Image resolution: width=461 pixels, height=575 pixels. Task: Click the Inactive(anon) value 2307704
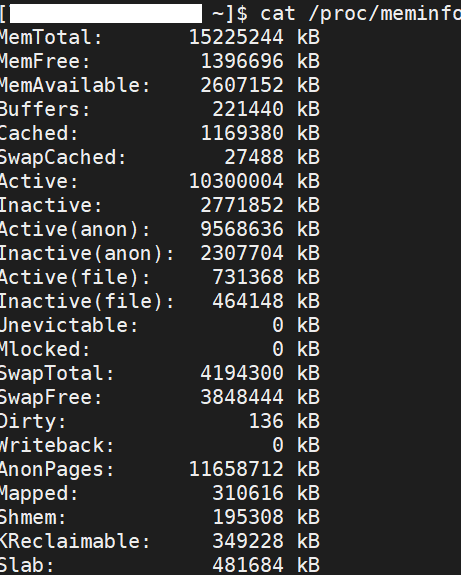coord(242,253)
